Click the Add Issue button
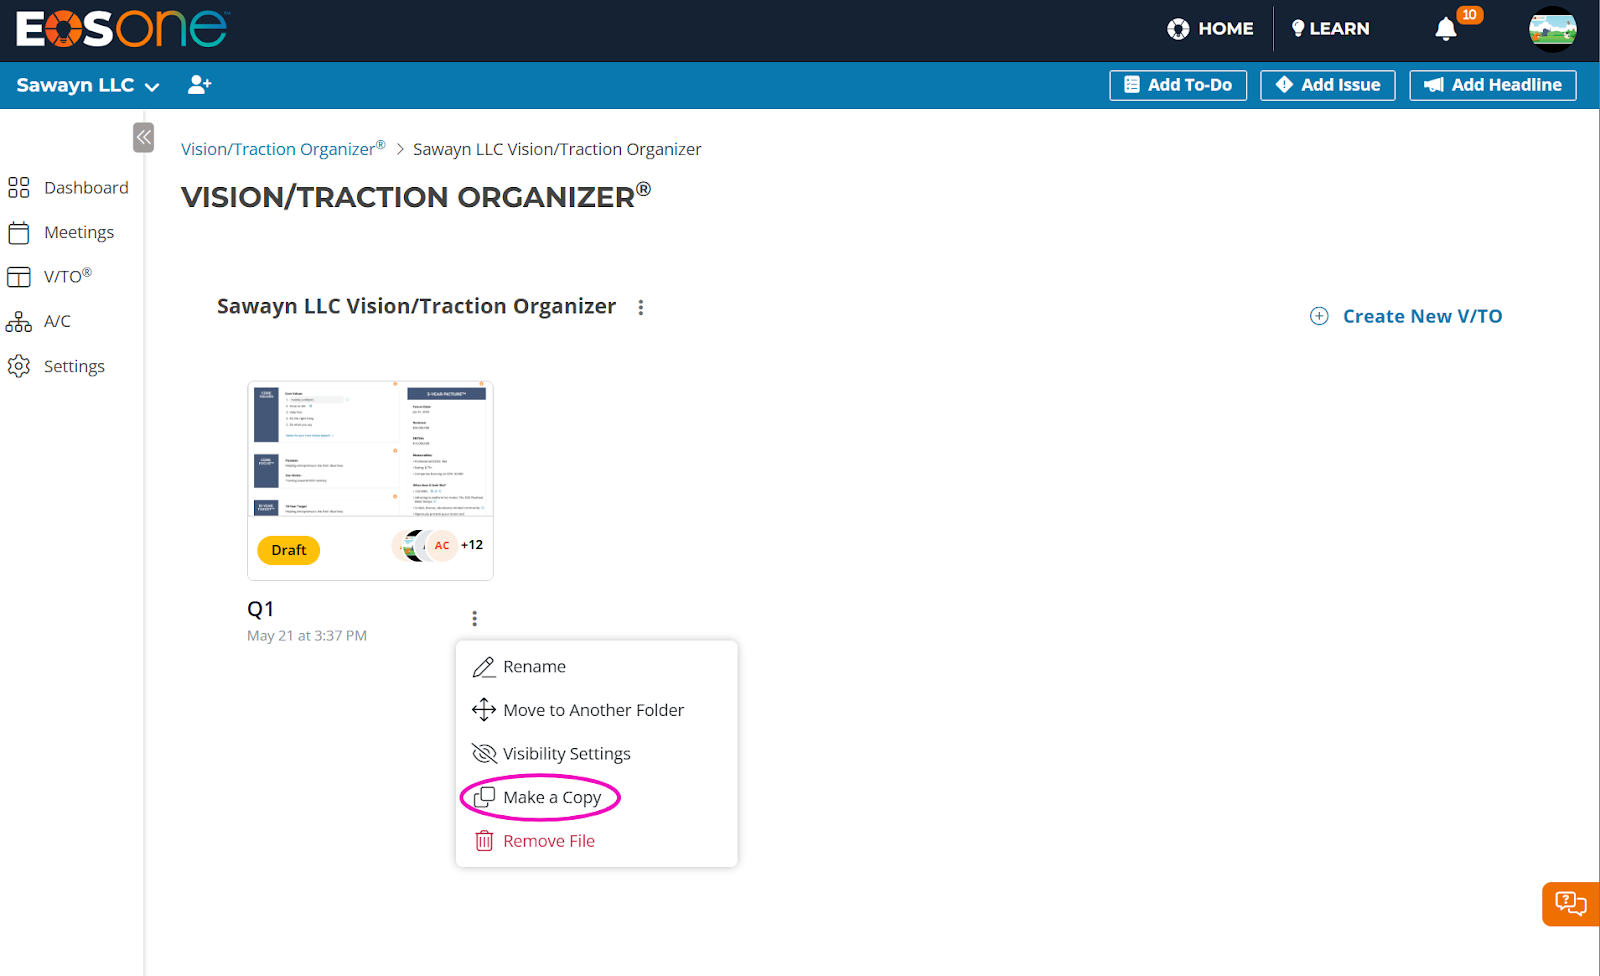Image resolution: width=1600 pixels, height=976 pixels. pyautogui.click(x=1328, y=85)
